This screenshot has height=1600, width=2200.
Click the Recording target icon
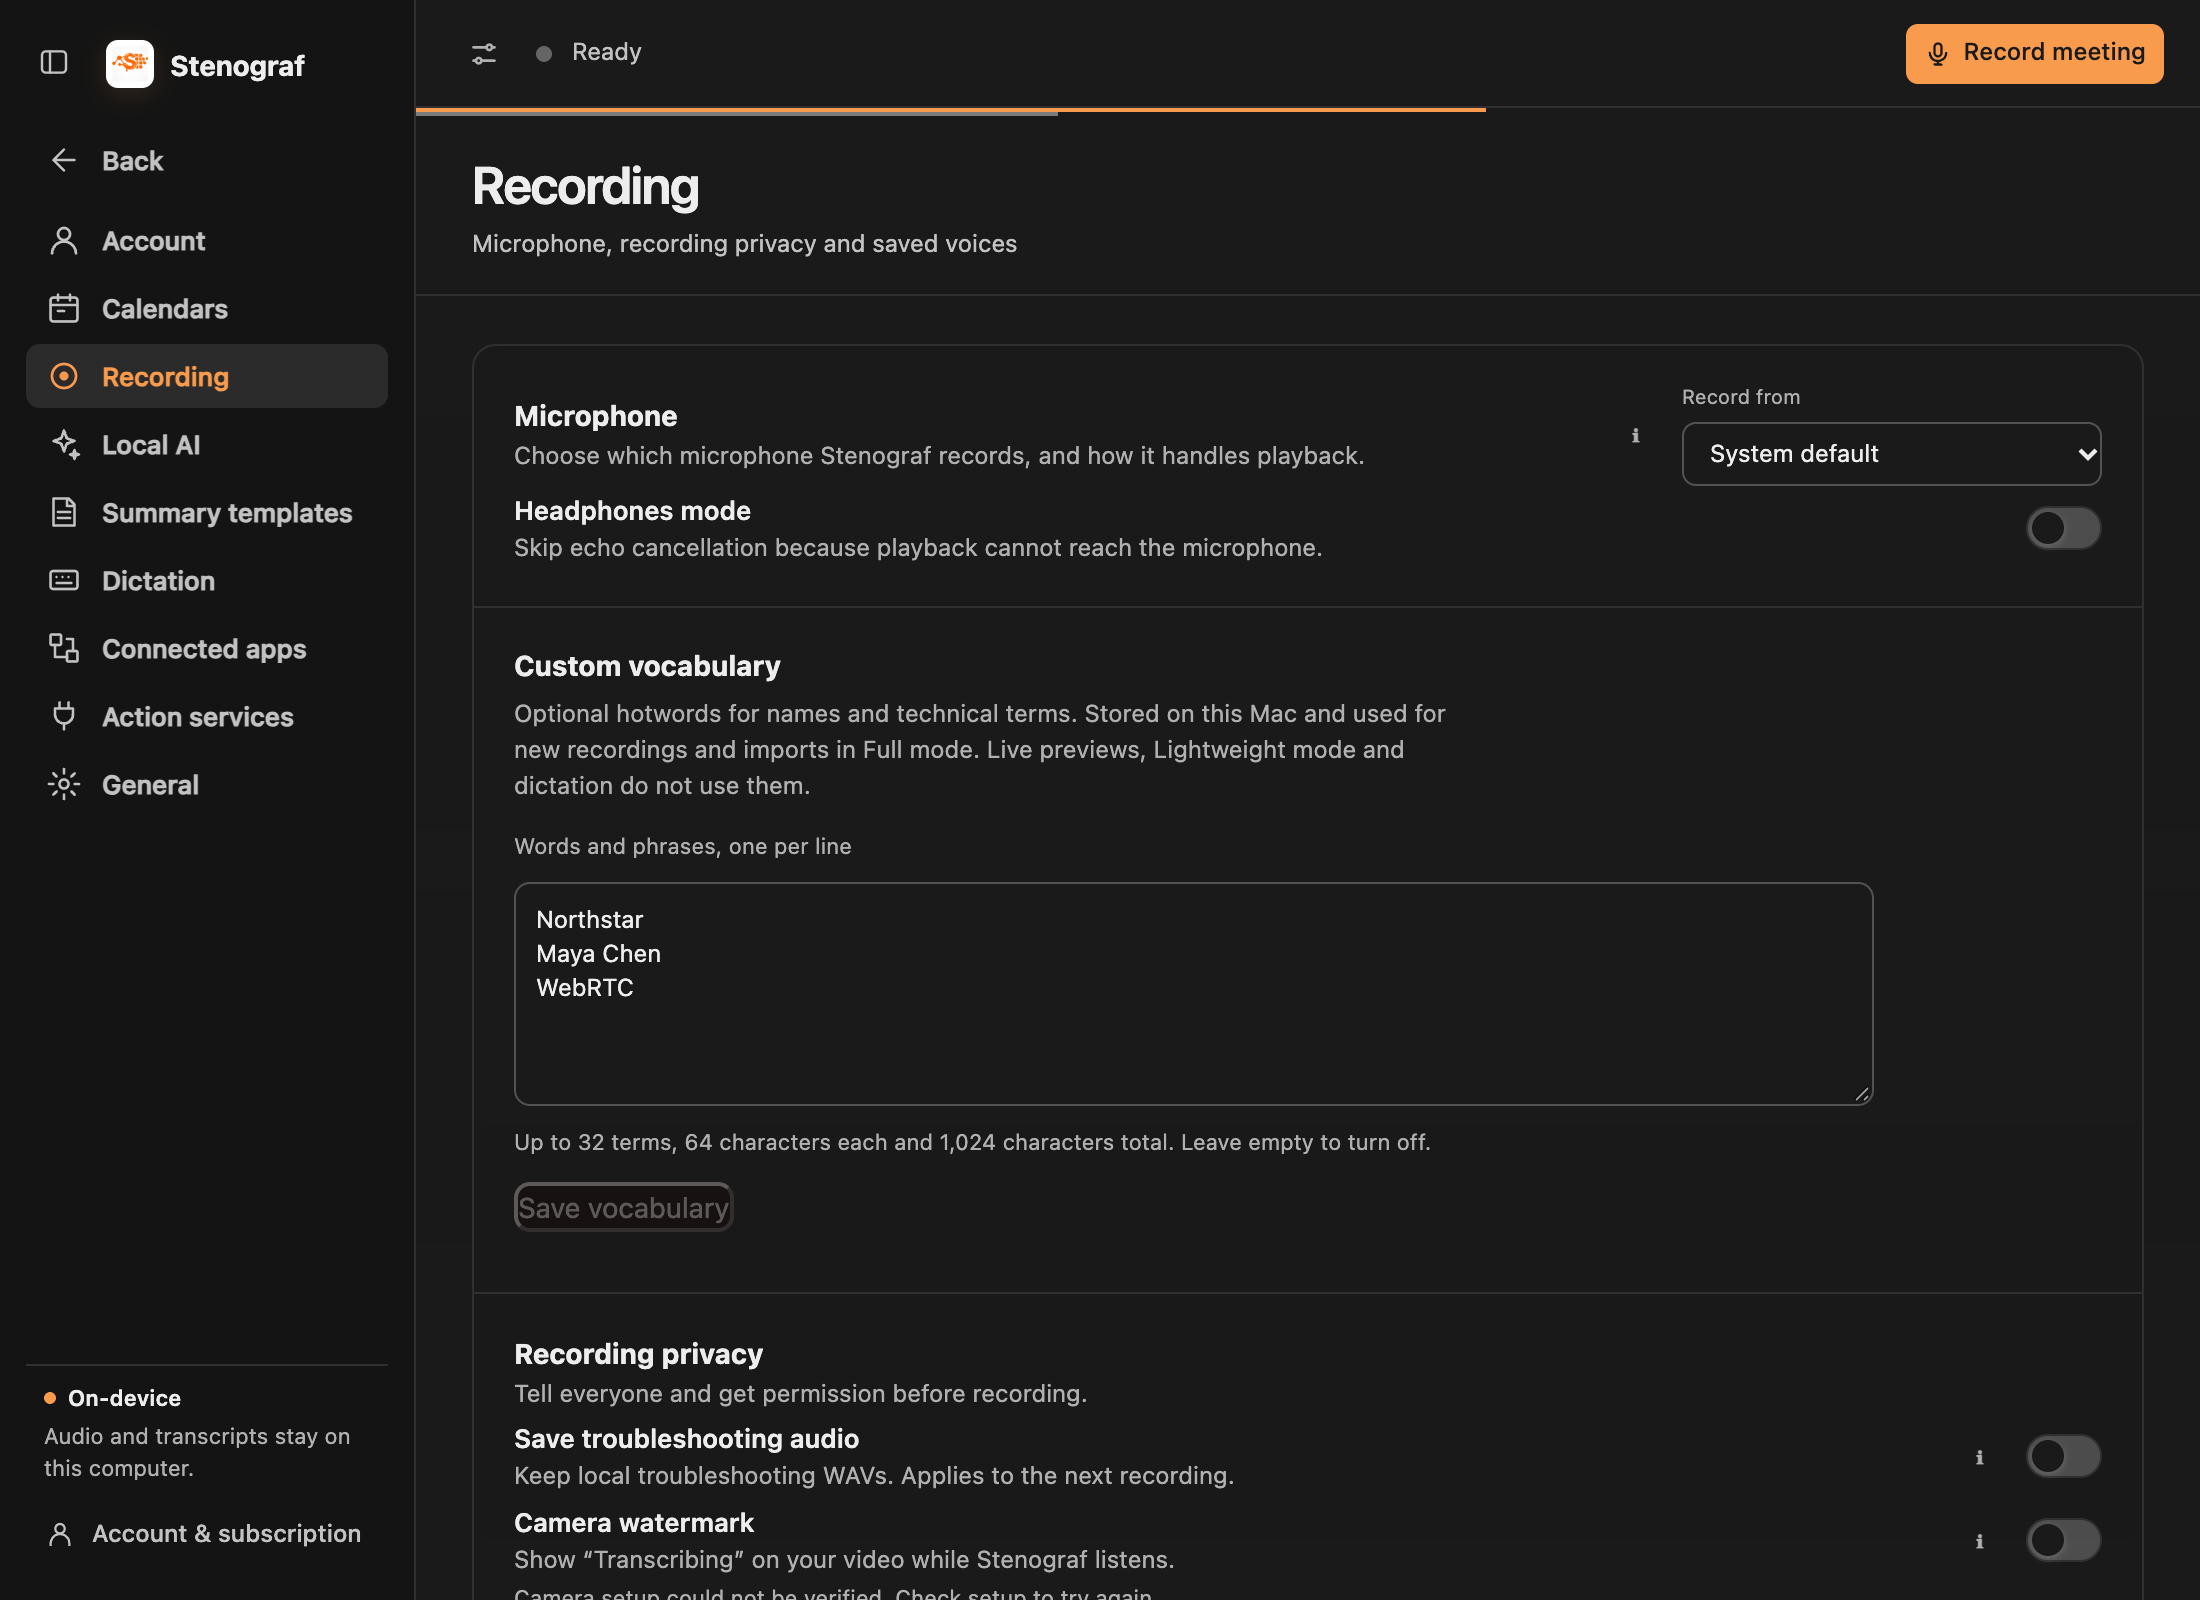point(64,376)
